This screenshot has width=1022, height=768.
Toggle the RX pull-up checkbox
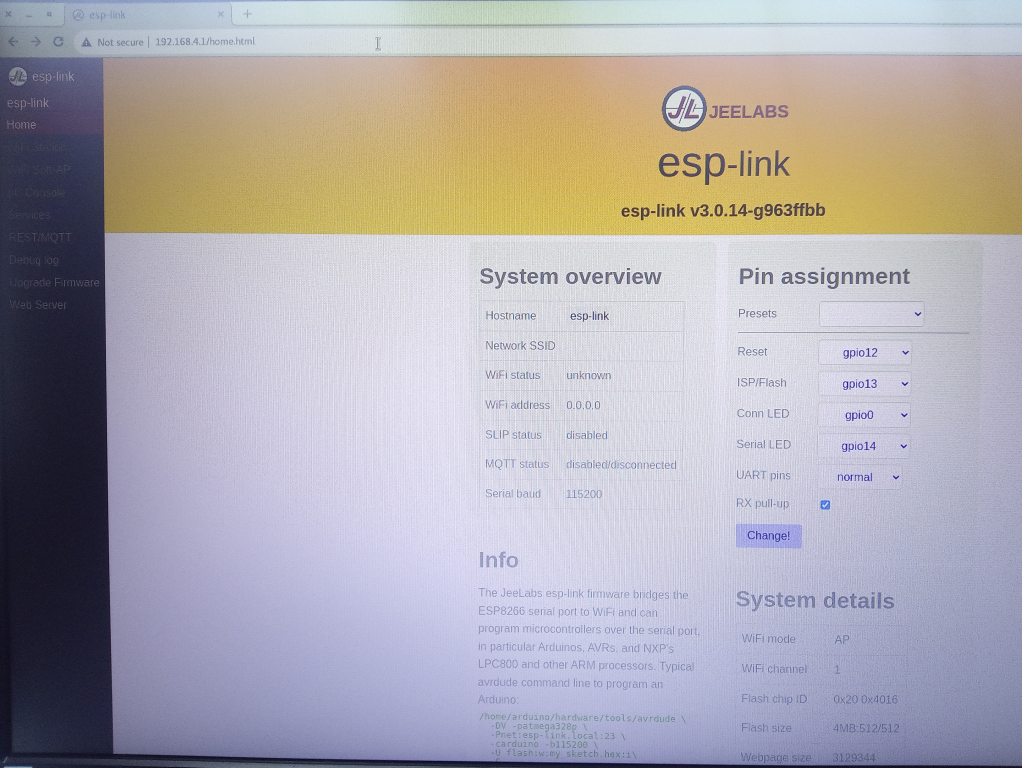pos(825,505)
